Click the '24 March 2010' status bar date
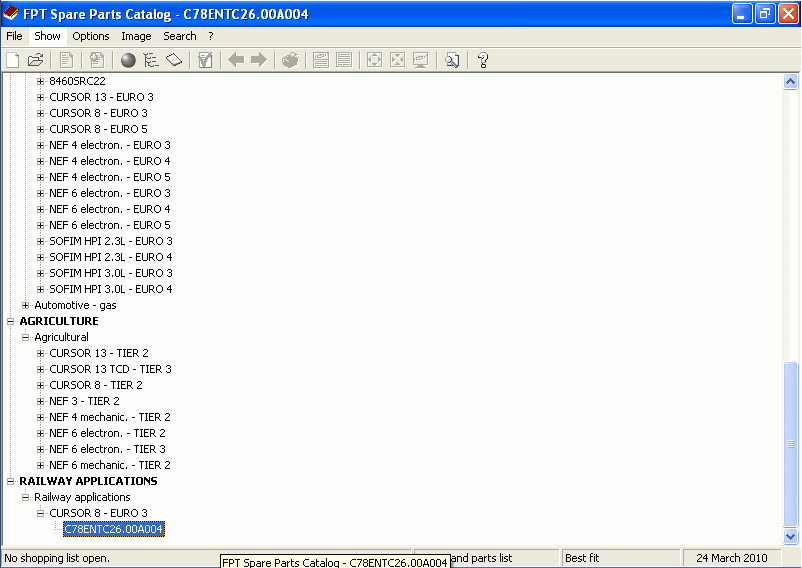The height and width of the screenshot is (568, 802). [731, 558]
